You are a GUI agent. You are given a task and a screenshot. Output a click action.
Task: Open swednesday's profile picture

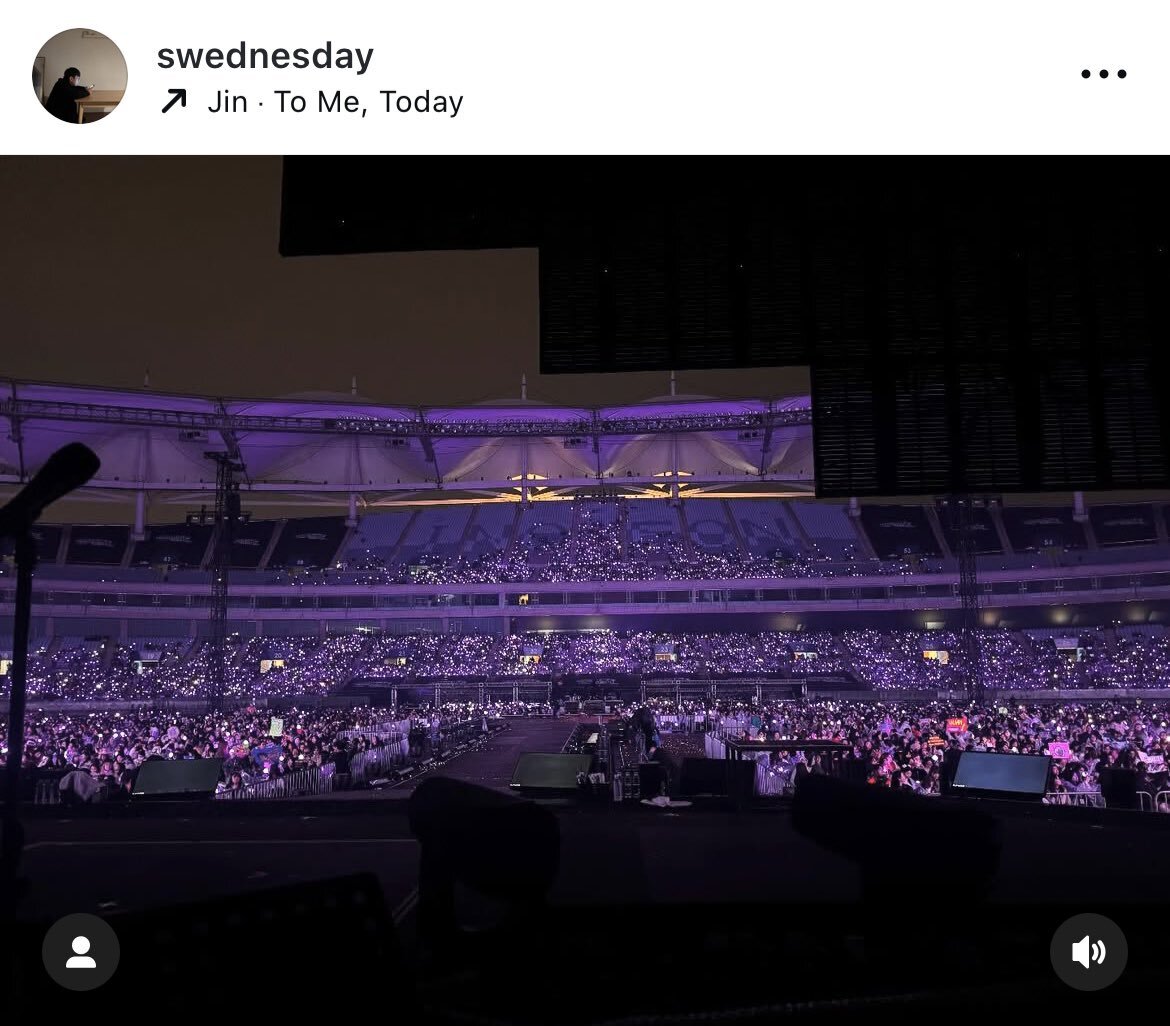80,75
